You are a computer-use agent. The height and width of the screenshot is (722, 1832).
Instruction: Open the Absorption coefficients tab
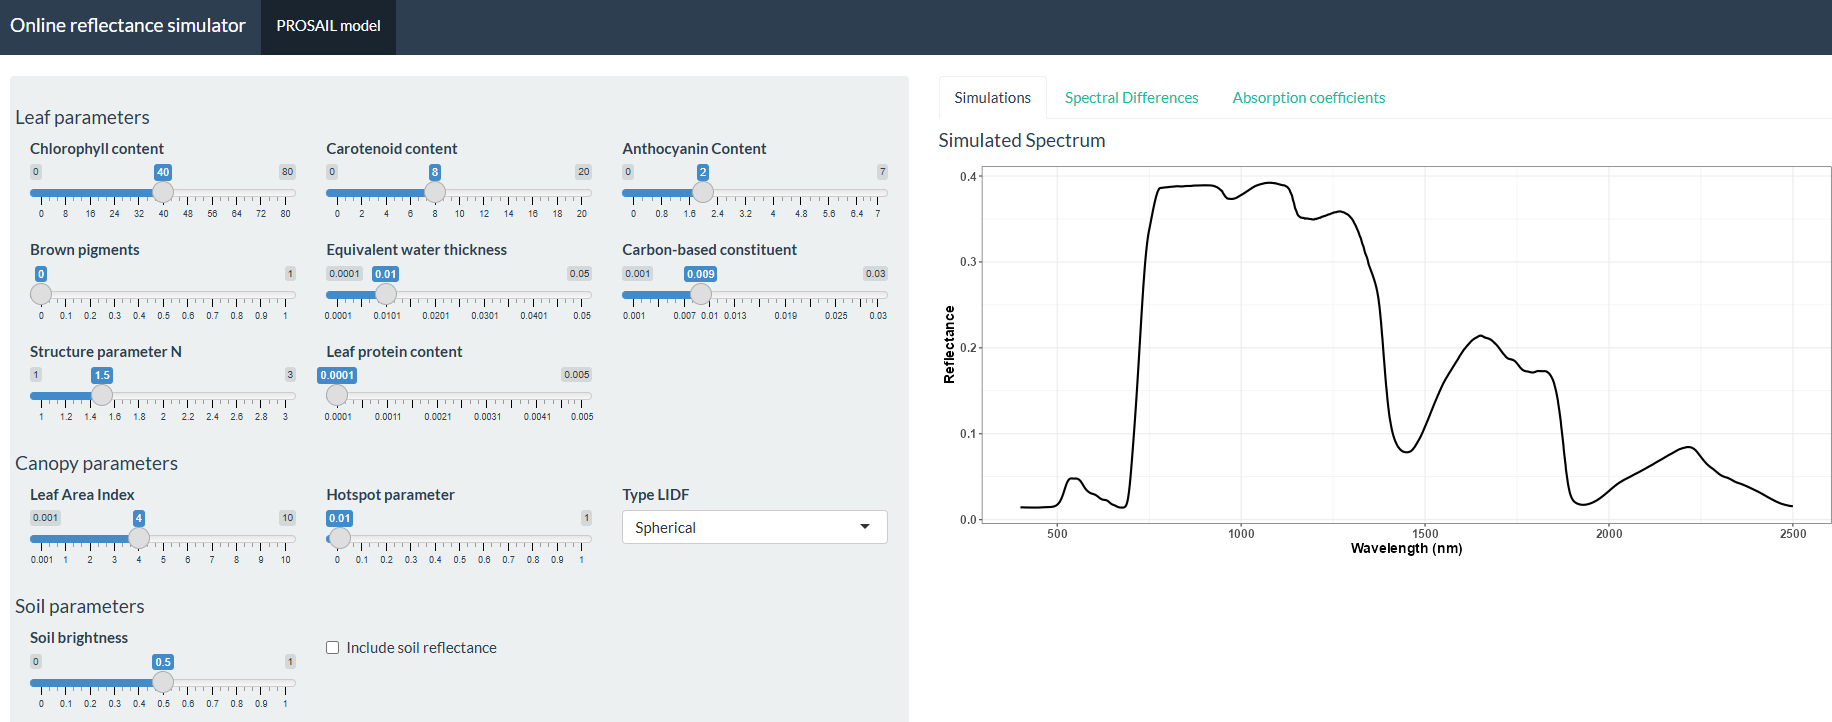point(1308,98)
